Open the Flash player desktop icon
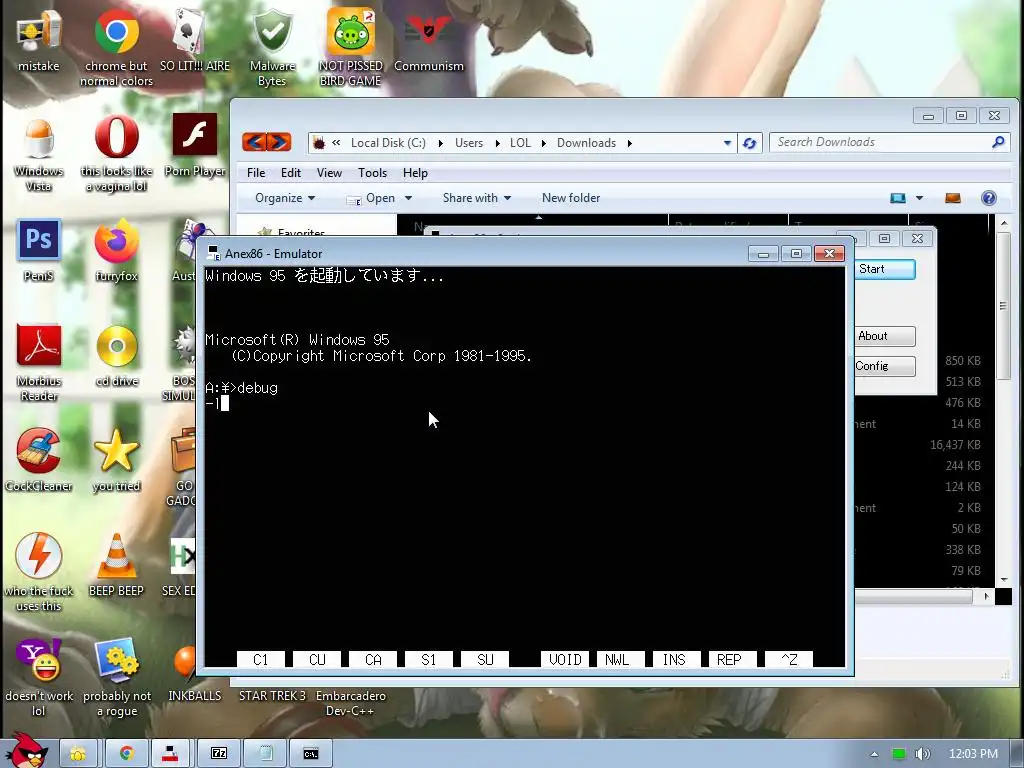Image resolution: width=1024 pixels, height=768 pixels. (x=195, y=135)
